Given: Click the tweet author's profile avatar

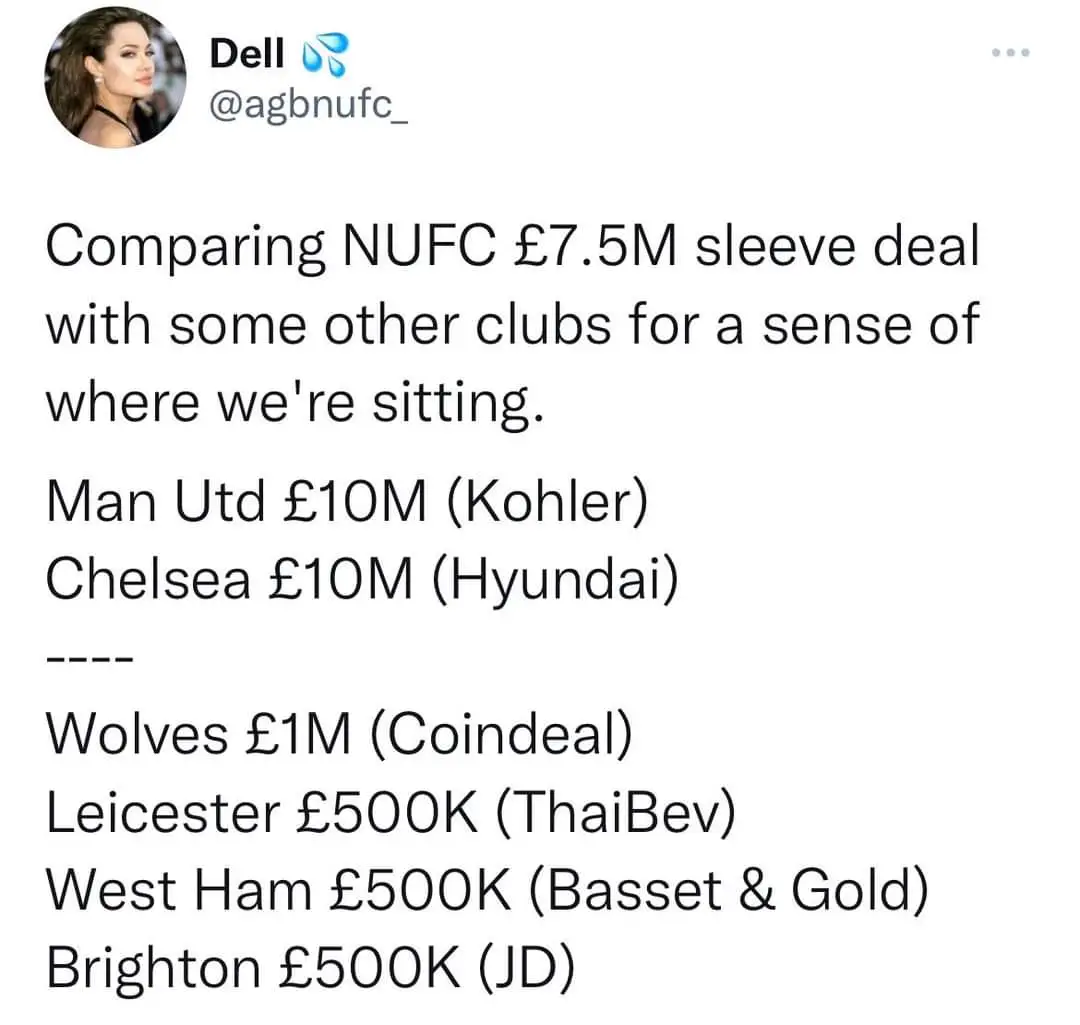Looking at the screenshot, I should (x=116, y=79).
